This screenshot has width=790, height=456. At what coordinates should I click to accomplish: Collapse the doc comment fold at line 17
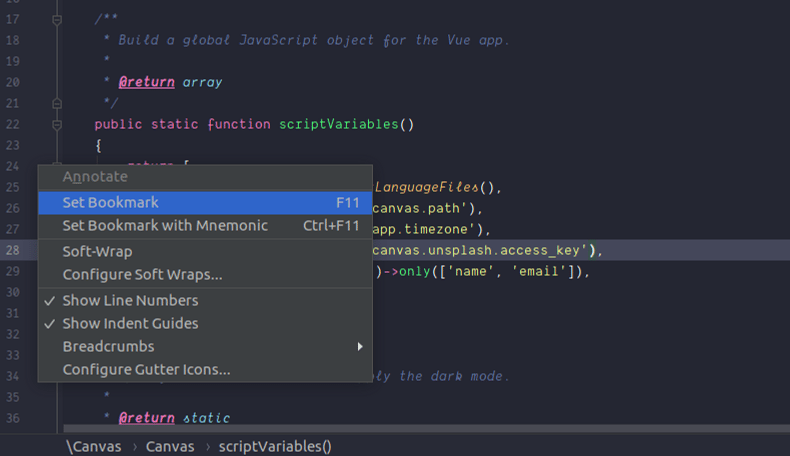tap(57, 19)
